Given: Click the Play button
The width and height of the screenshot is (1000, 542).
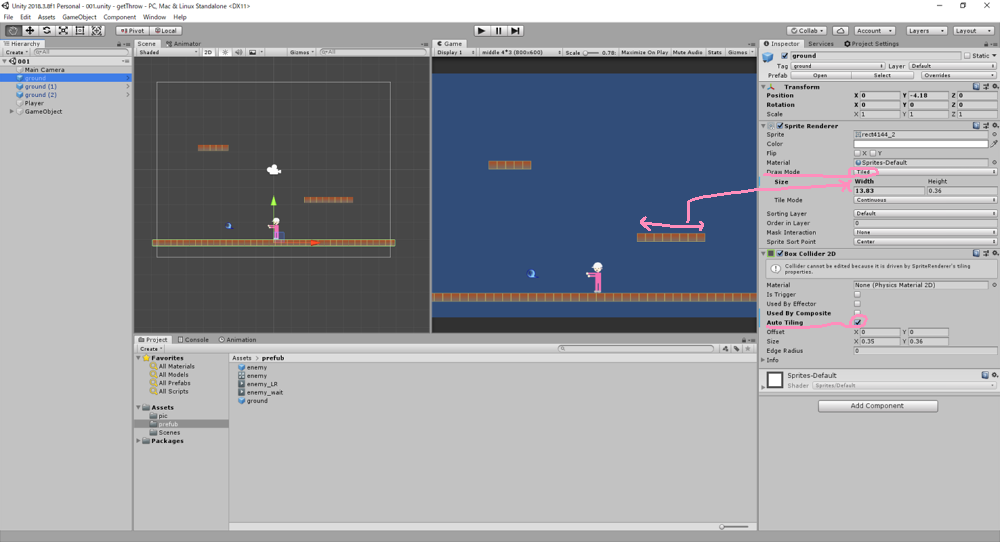Looking at the screenshot, I should coord(482,31).
